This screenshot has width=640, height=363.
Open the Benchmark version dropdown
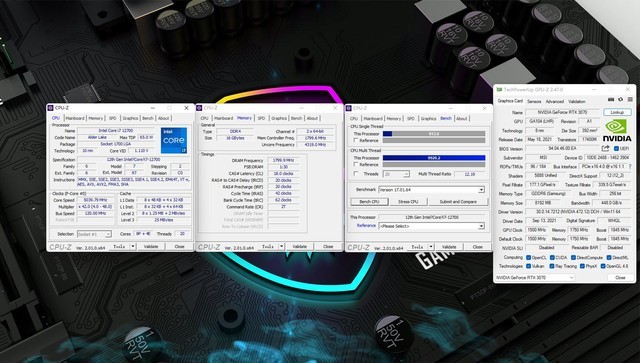431,190
